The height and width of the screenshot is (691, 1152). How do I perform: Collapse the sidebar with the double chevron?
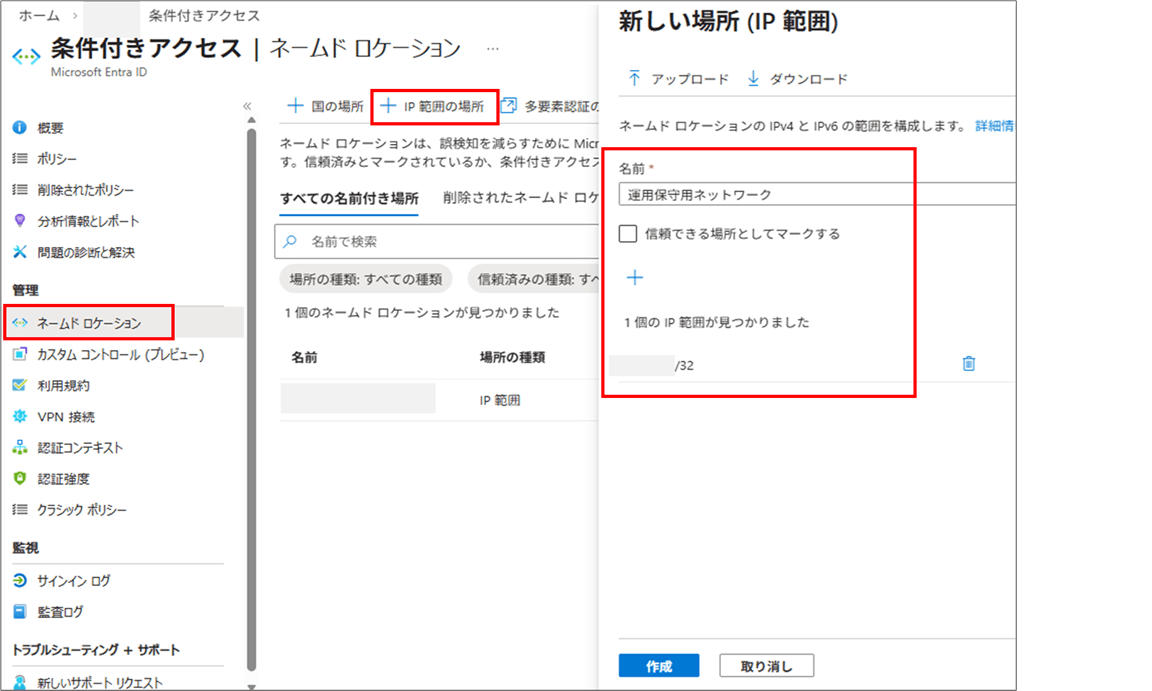pyautogui.click(x=247, y=106)
